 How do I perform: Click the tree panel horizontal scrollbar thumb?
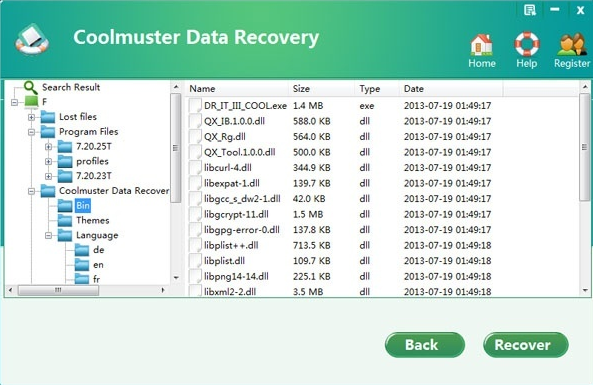pos(58,290)
